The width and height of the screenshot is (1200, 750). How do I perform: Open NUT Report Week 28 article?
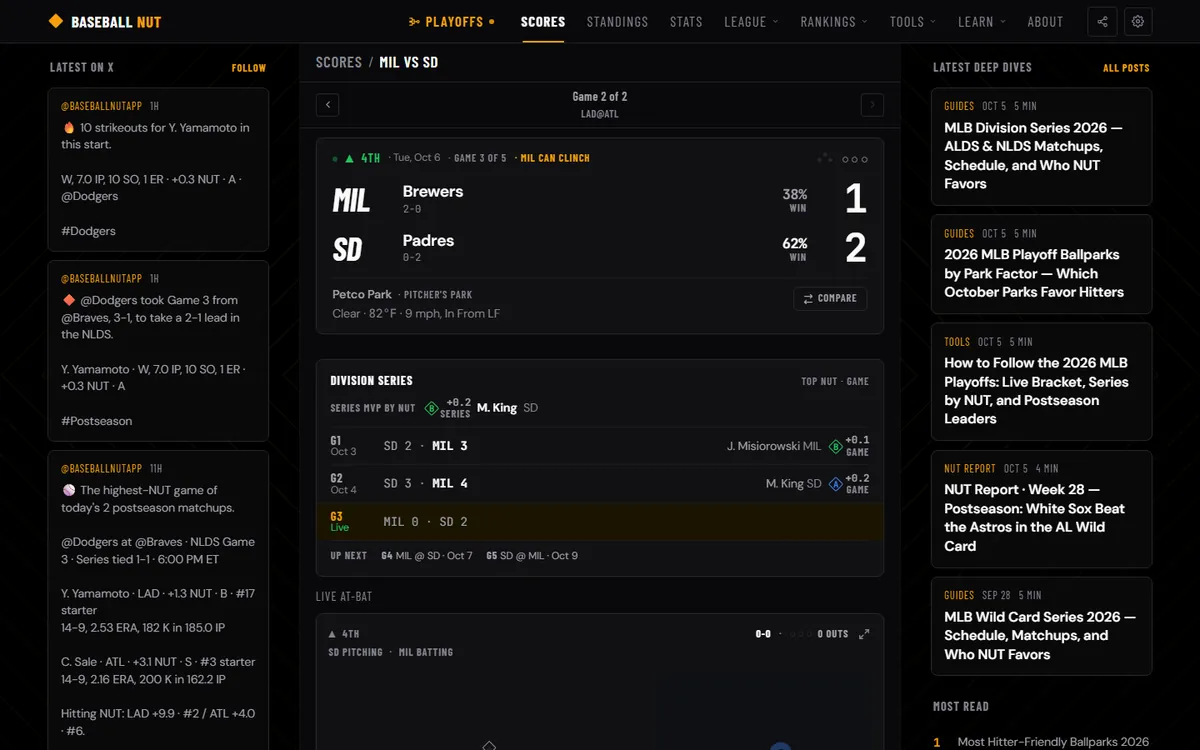pos(1041,509)
